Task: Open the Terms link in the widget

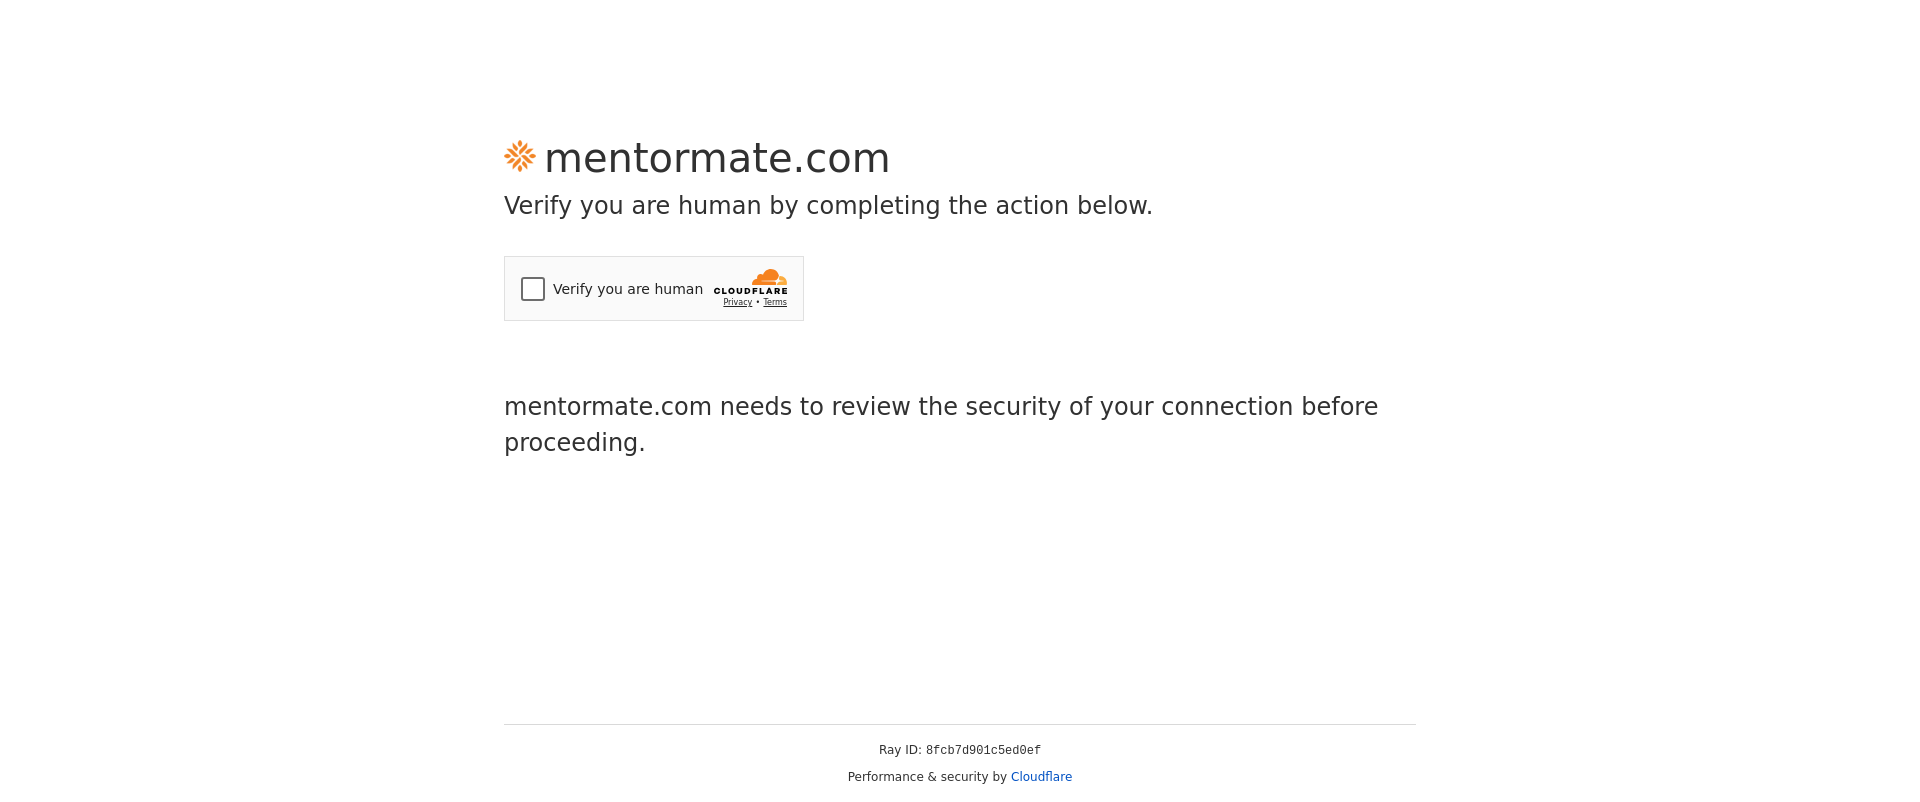Action: click(x=775, y=302)
